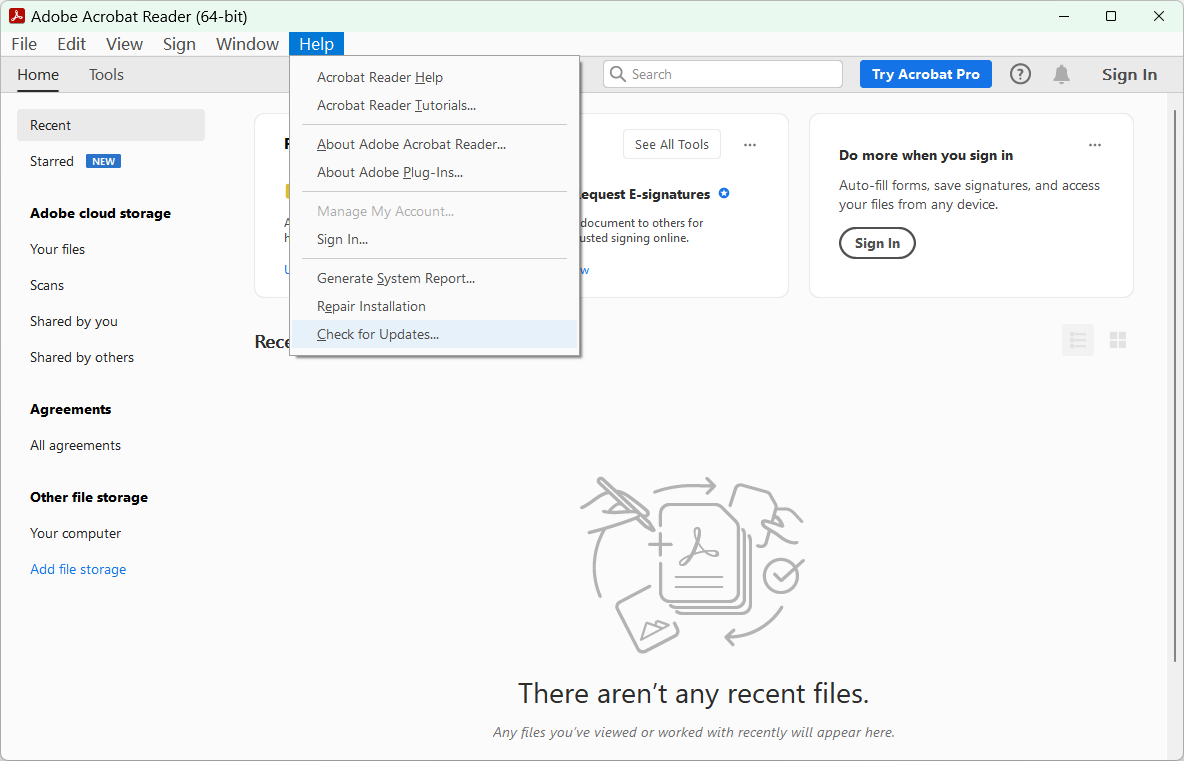This screenshot has width=1184, height=761.
Task: Select Repair Installation from Help menu
Action: [x=370, y=306]
